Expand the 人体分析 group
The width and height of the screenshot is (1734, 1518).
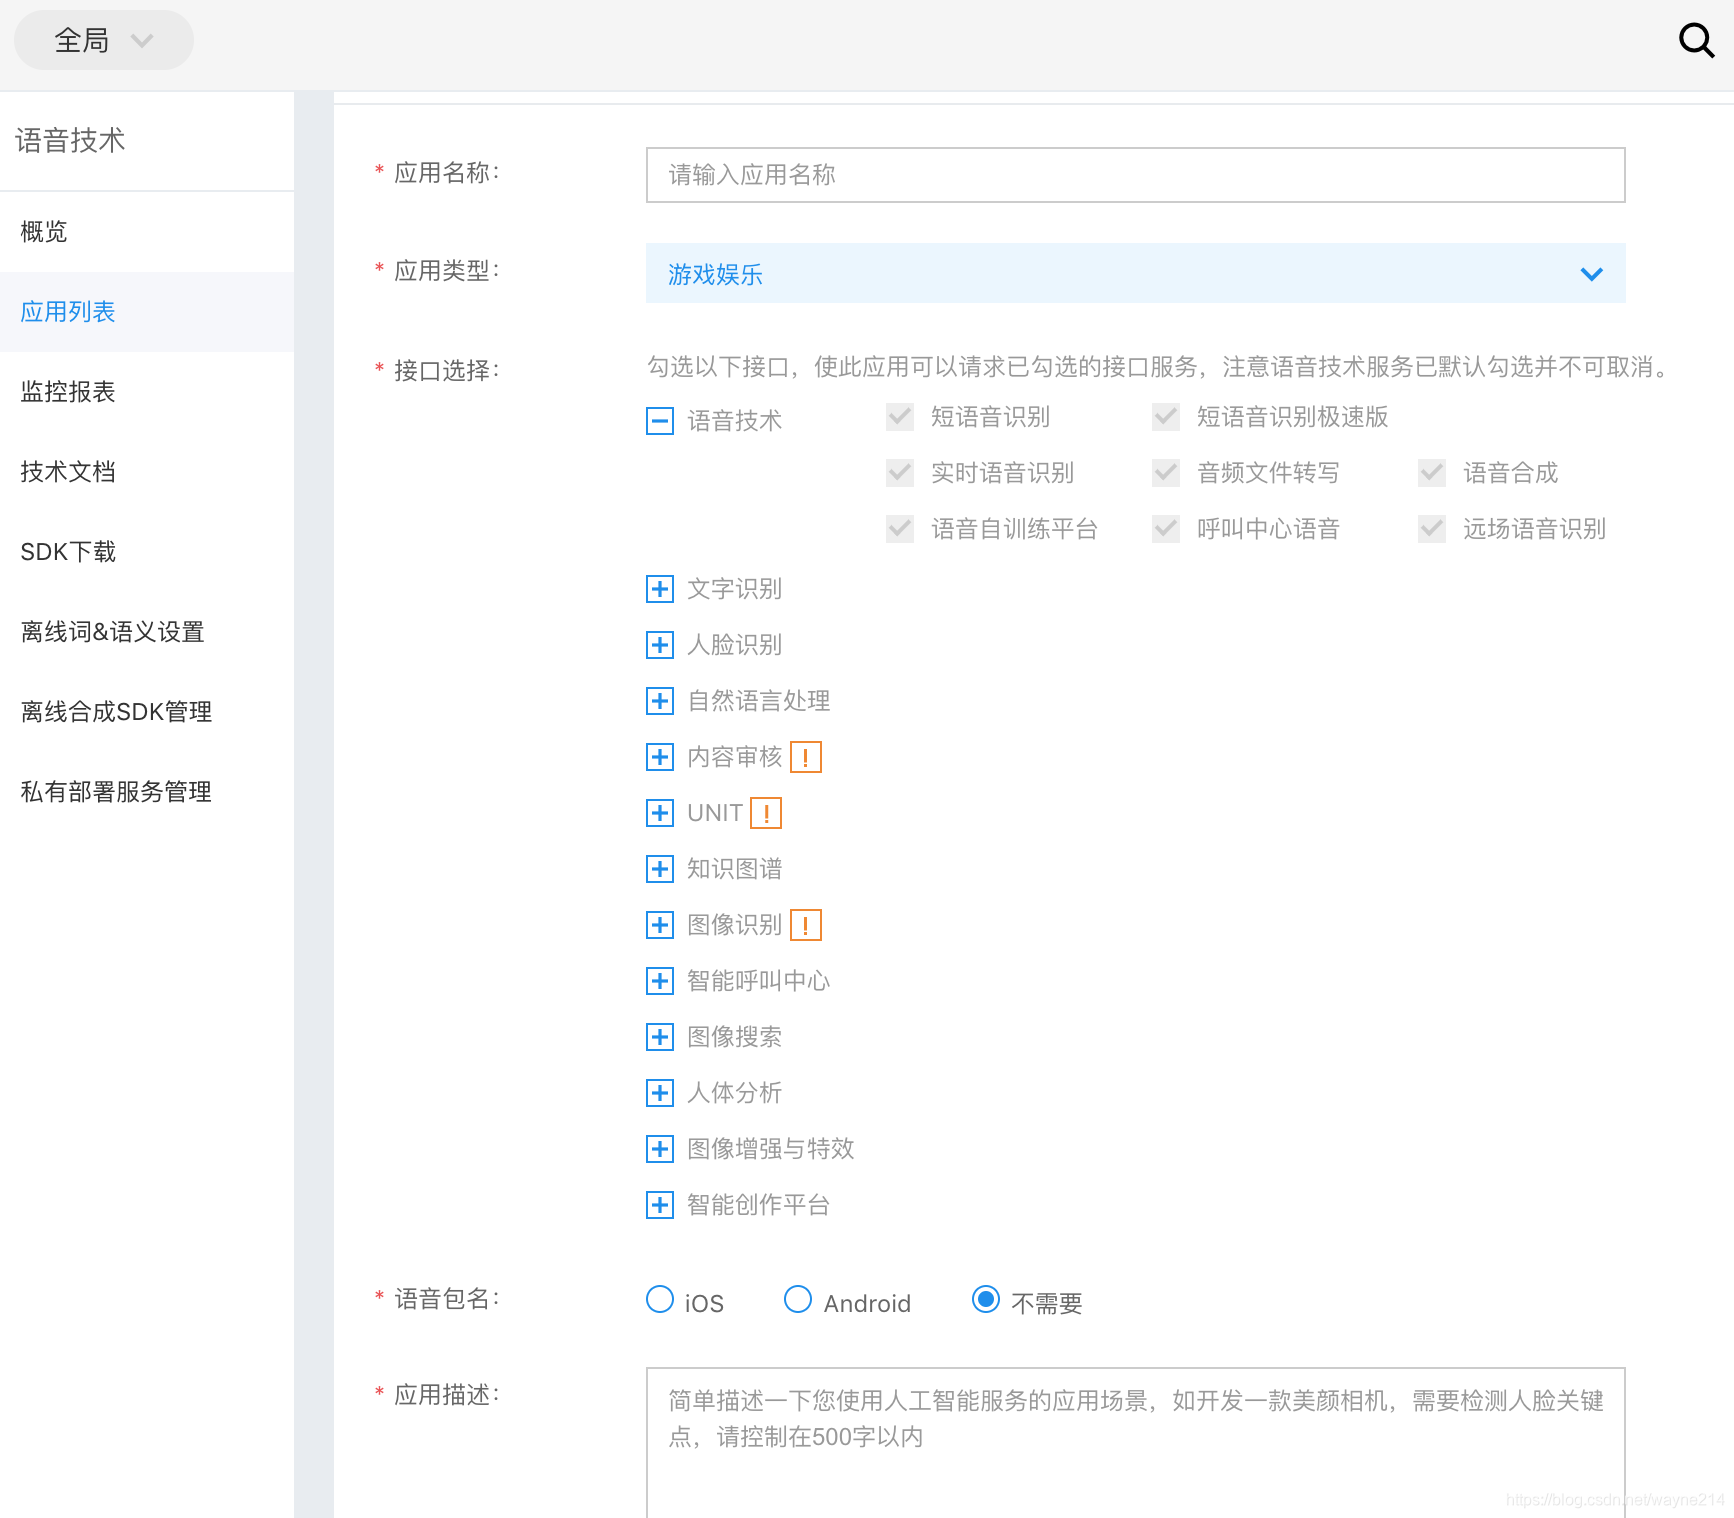point(660,1093)
